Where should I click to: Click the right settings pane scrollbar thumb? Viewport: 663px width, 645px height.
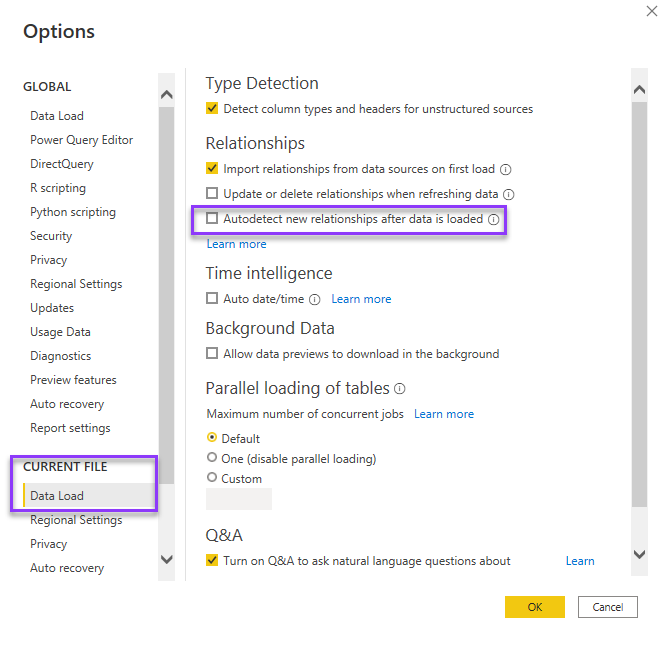coord(639,304)
